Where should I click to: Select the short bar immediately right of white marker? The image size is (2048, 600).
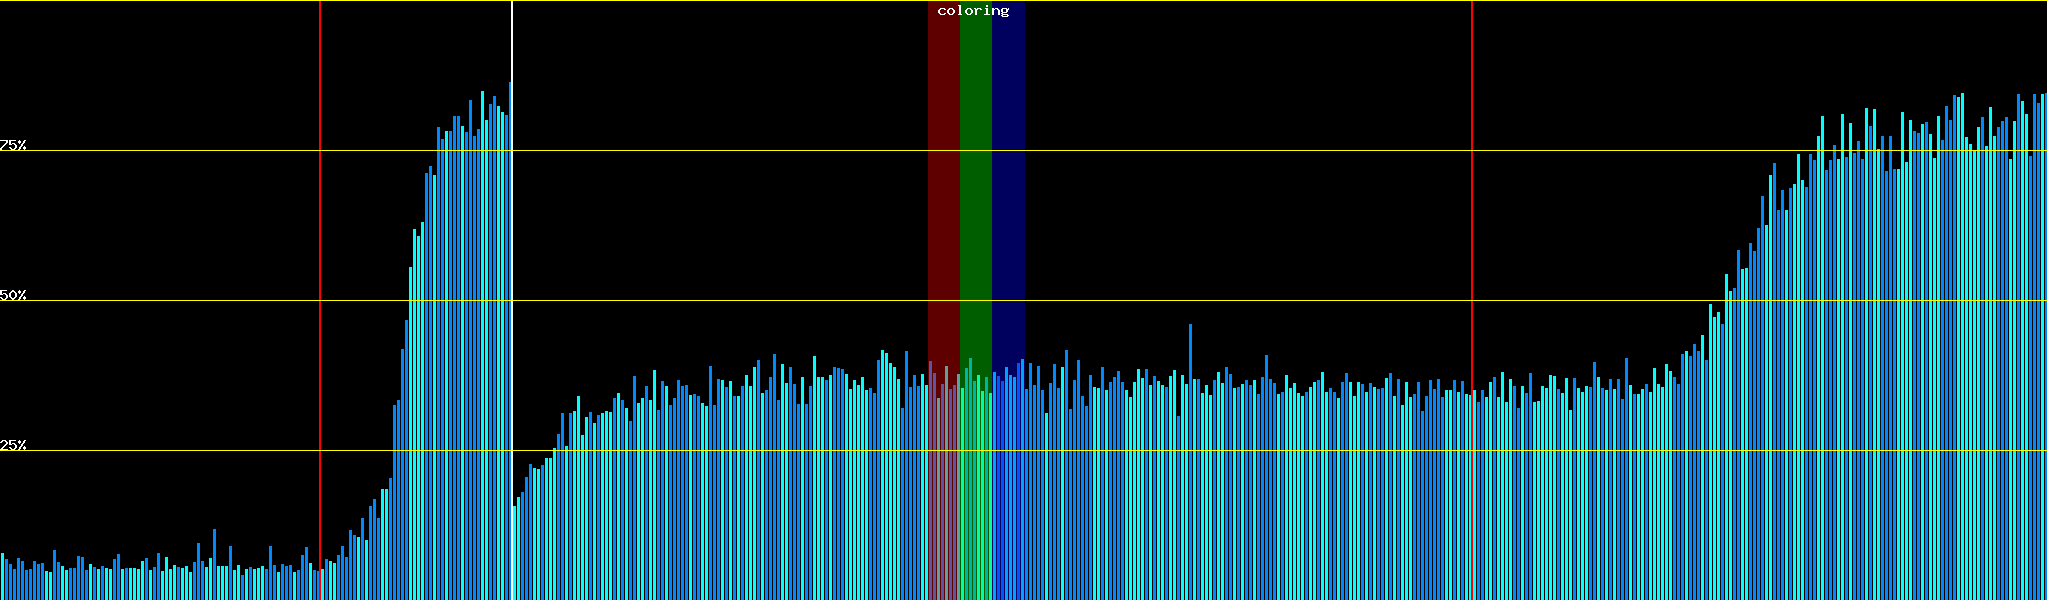point(515,552)
